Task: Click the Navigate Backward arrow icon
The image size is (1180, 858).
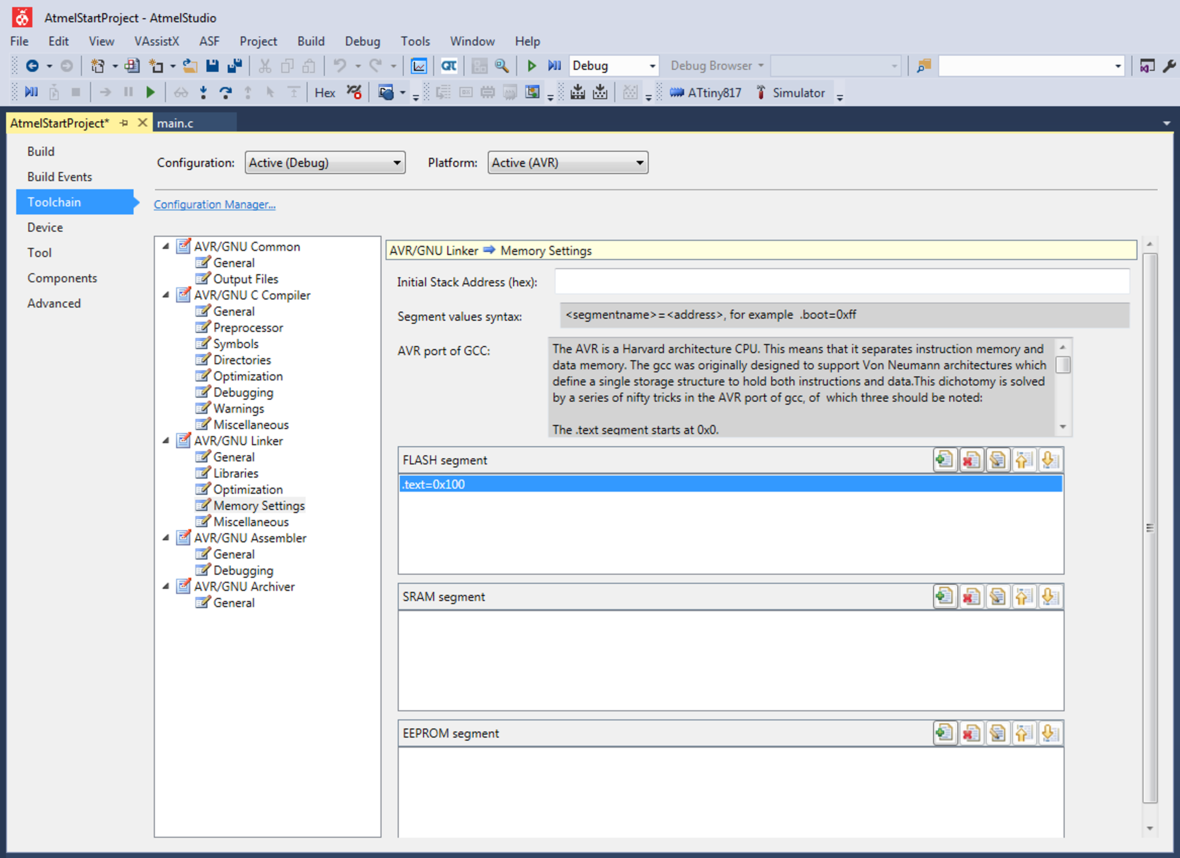Action: point(32,66)
